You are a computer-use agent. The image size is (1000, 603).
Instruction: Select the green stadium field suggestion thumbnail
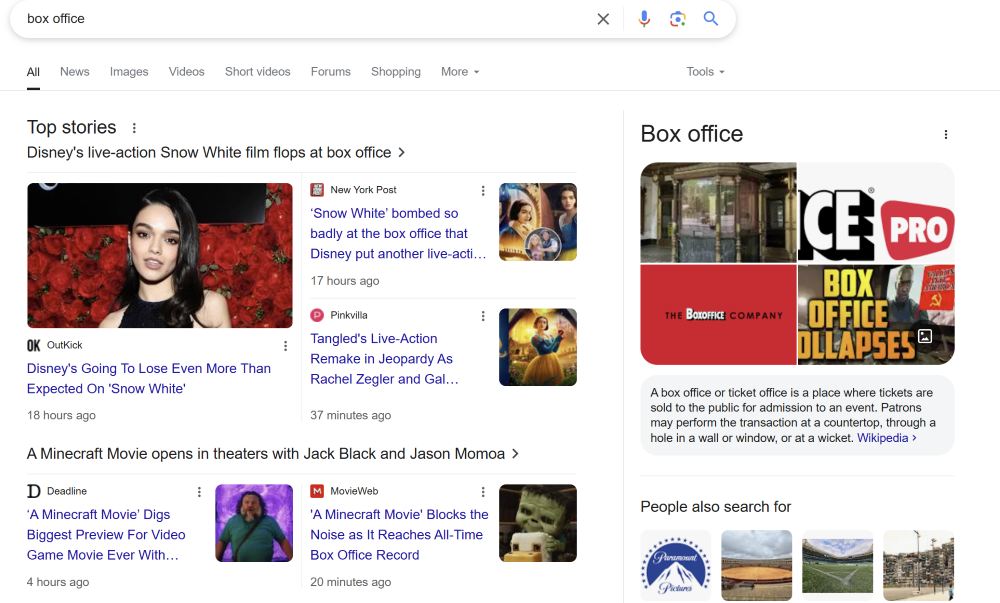837,565
